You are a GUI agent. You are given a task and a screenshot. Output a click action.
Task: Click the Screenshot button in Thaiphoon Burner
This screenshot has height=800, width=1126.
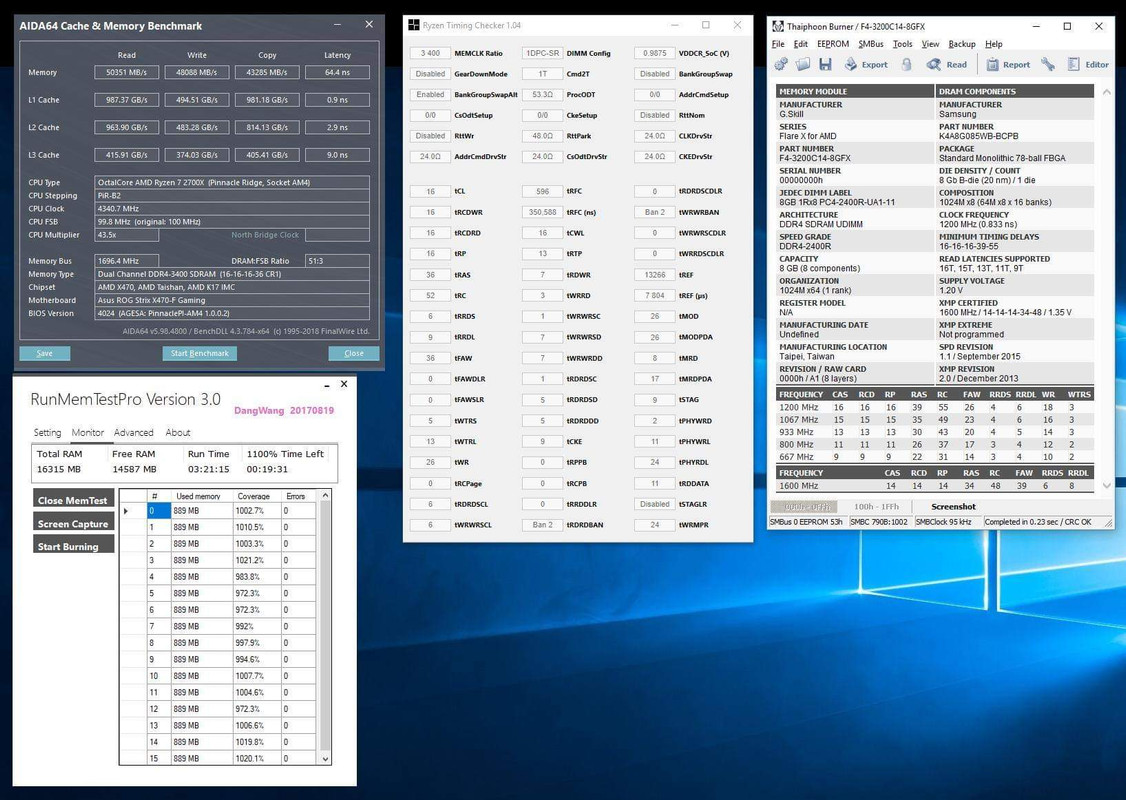[x=953, y=506]
